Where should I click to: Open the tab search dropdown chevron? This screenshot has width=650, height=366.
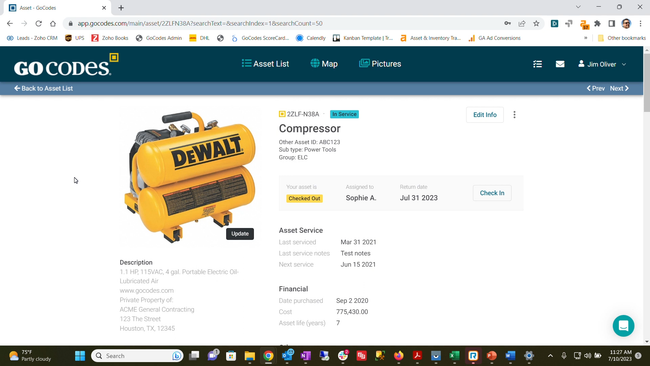point(578,7)
